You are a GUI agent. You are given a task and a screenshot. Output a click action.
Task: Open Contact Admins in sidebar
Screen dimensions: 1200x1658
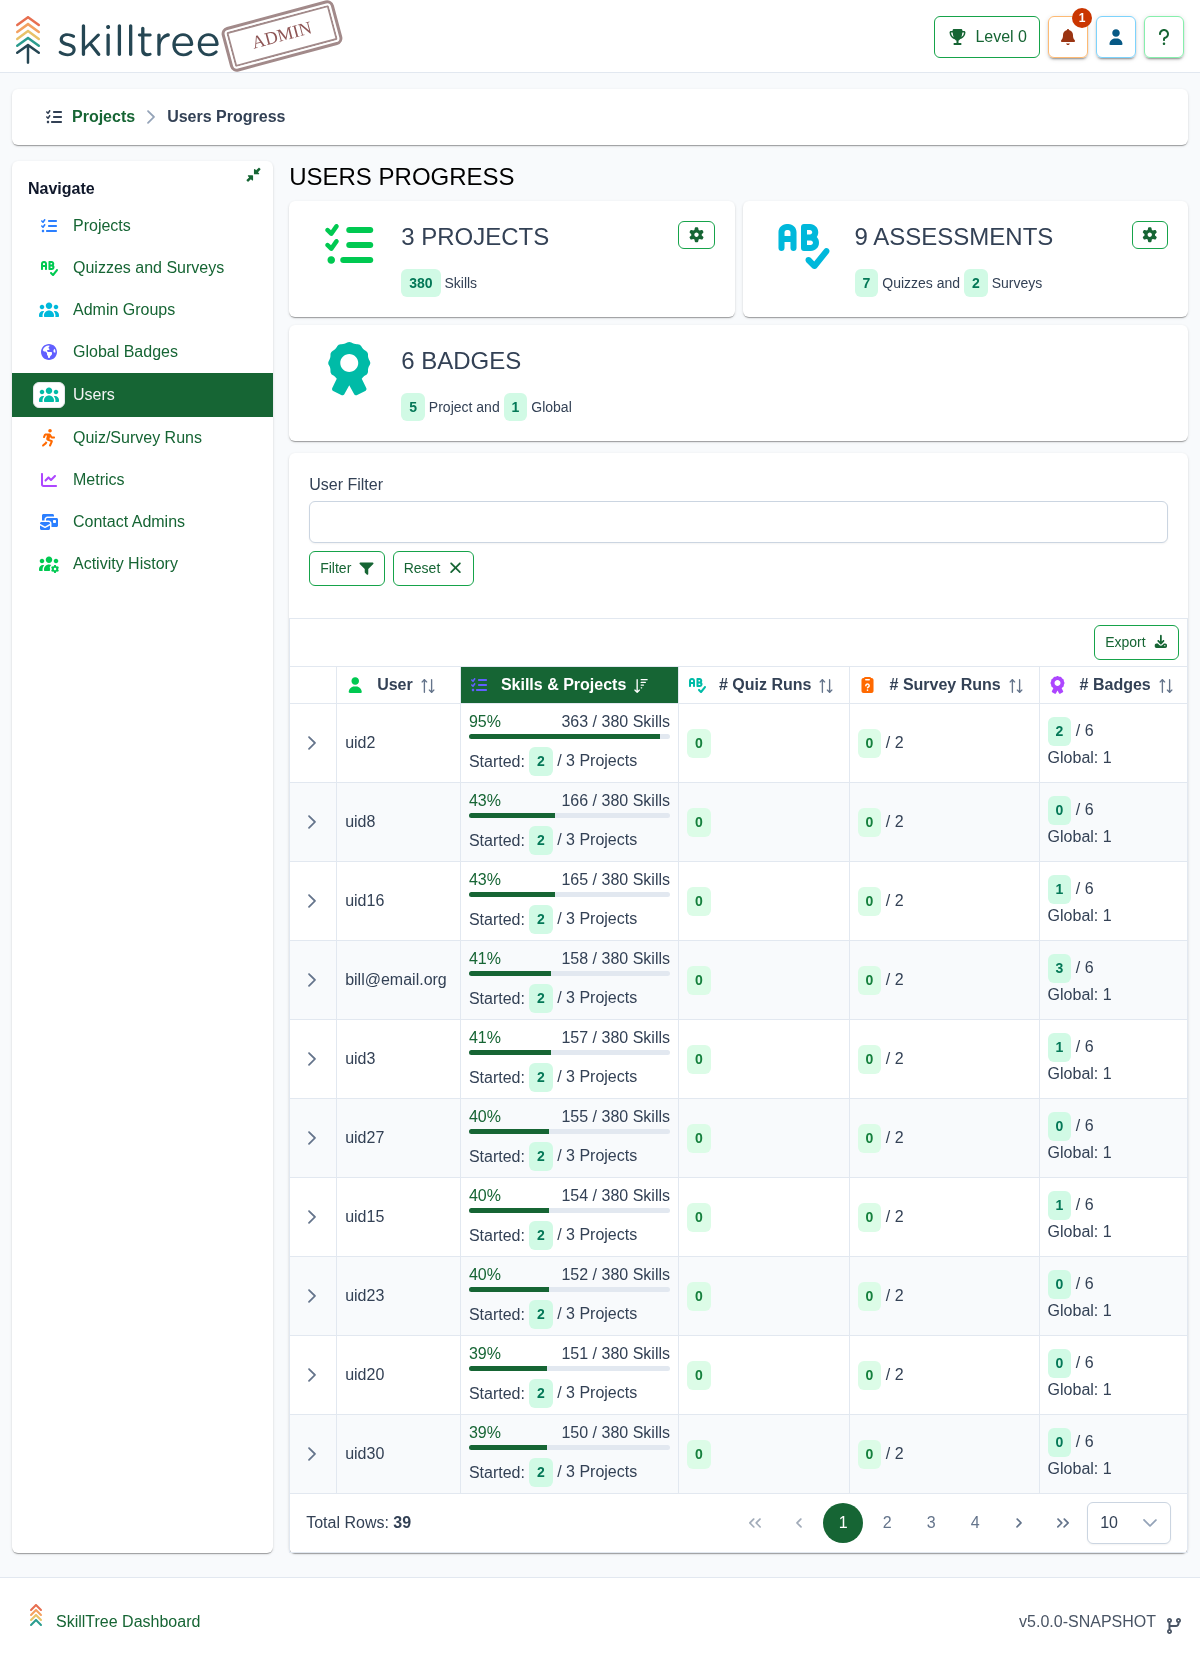tap(142, 522)
